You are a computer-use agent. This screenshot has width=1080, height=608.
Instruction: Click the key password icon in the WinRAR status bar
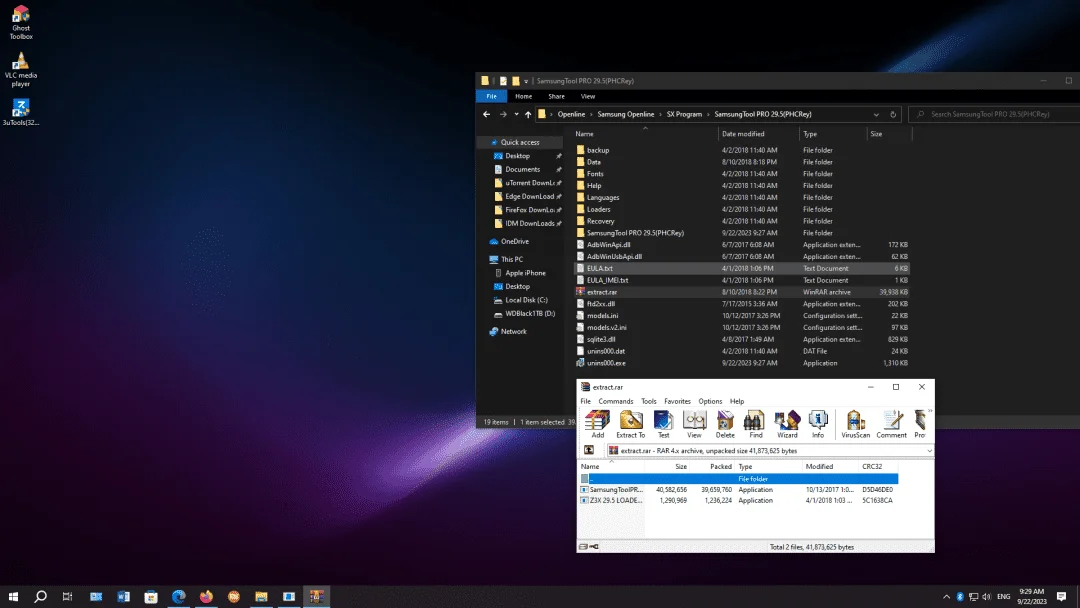[594, 547]
